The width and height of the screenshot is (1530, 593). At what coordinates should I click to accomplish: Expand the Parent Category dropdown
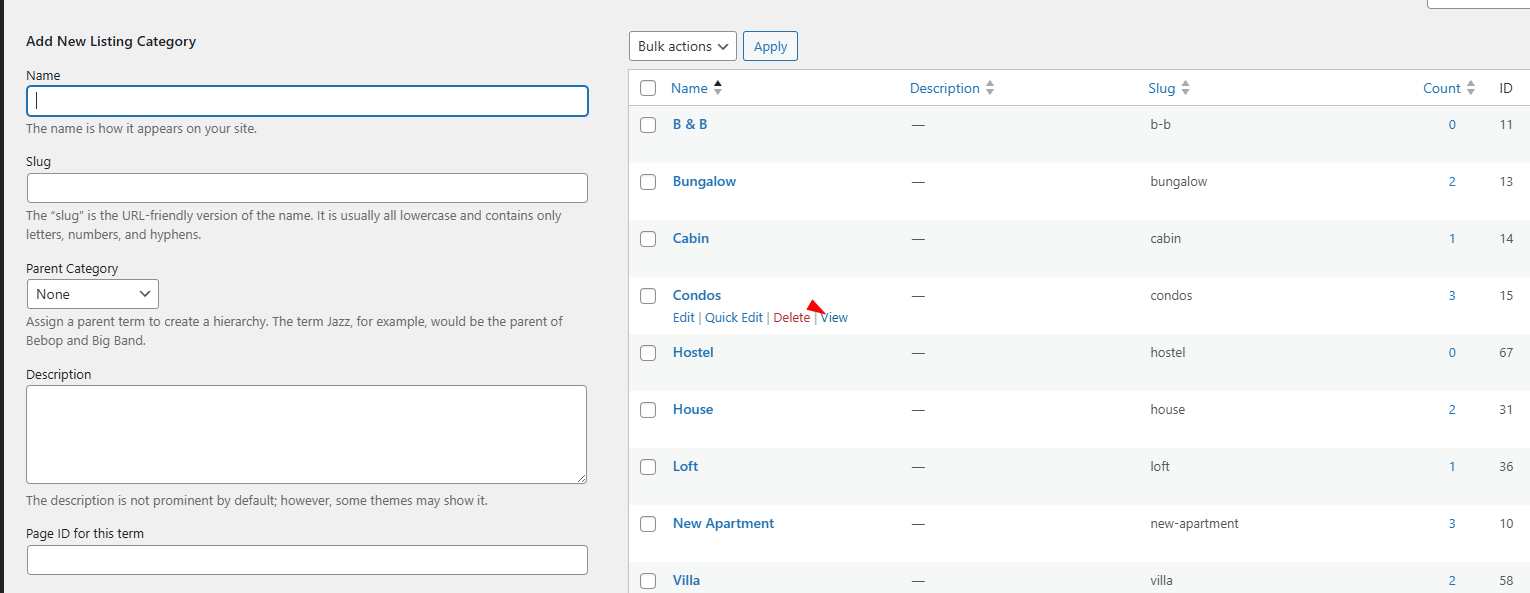click(92, 294)
